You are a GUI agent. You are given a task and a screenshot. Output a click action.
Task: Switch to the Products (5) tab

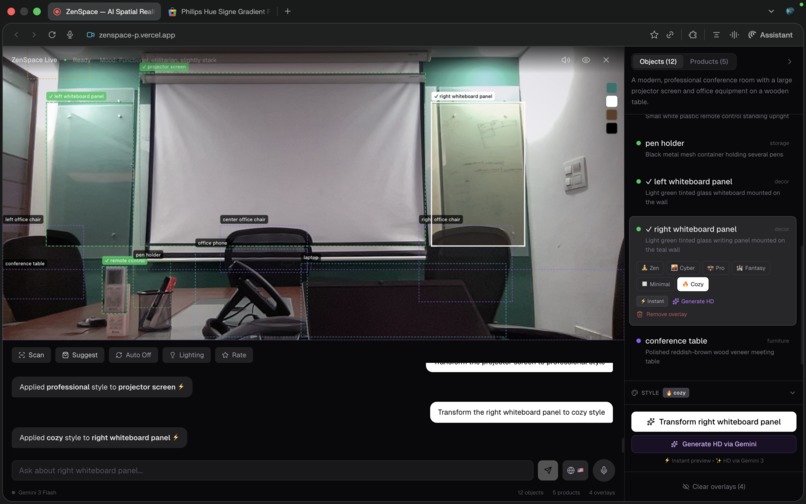709,61
